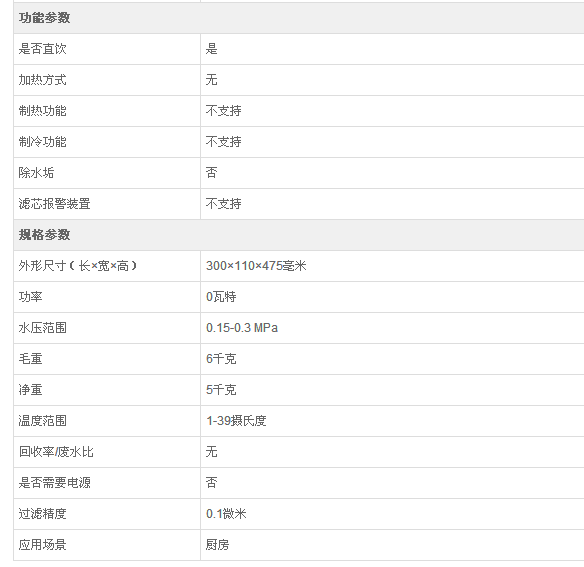Click the water pressure value 0.15-0.3 MPa

pos(242,328)
